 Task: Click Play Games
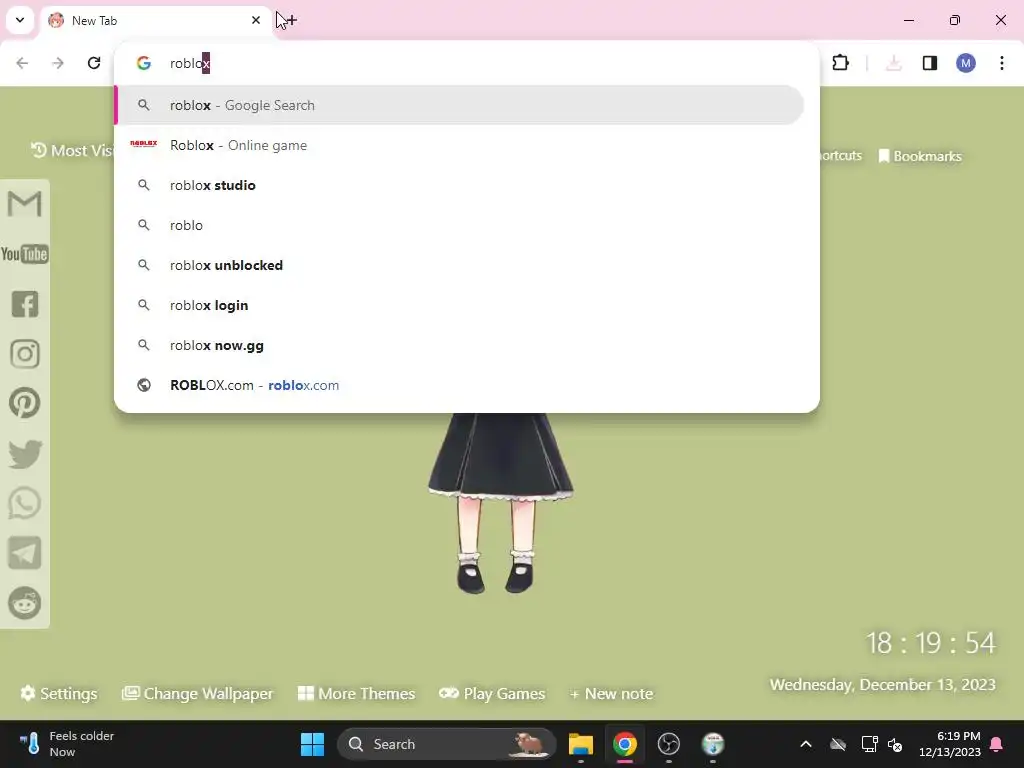click(x=492, y=694)
